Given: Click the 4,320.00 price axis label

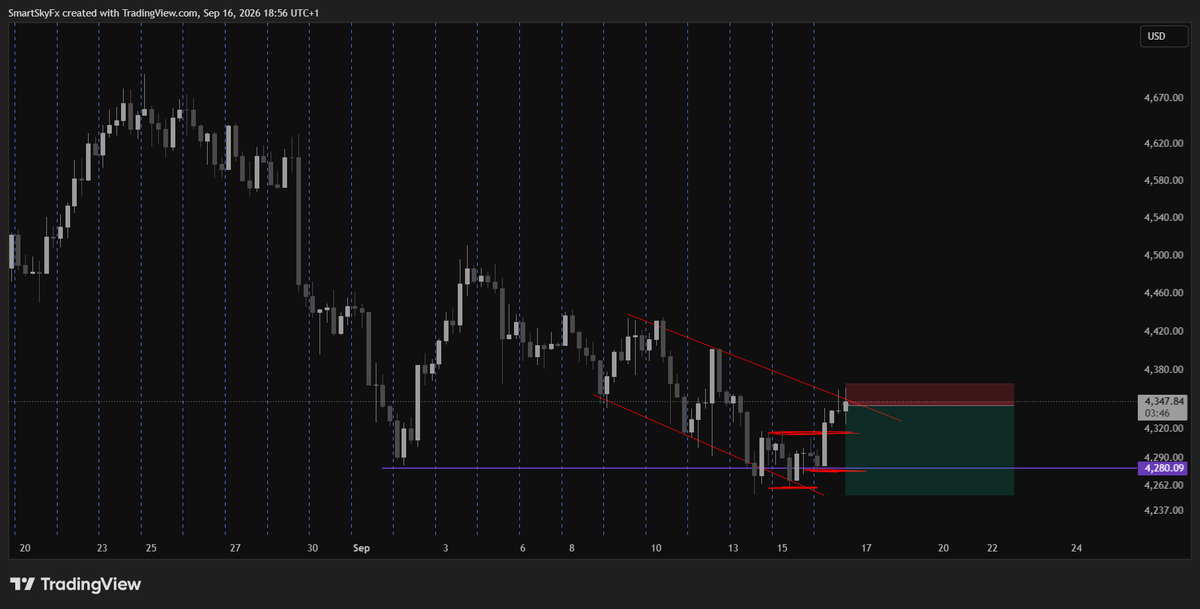Looking at the screenshot, I should coord(1163,428).
